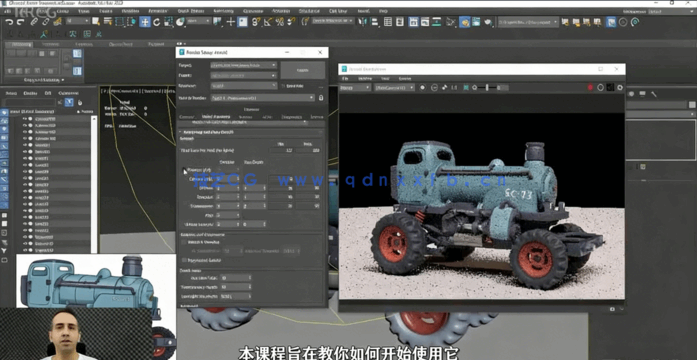The image size is (697, 360).
Task: Open the Preset dropdown in Render Setup
Action: pyautogui.click(x=244, y=75)
